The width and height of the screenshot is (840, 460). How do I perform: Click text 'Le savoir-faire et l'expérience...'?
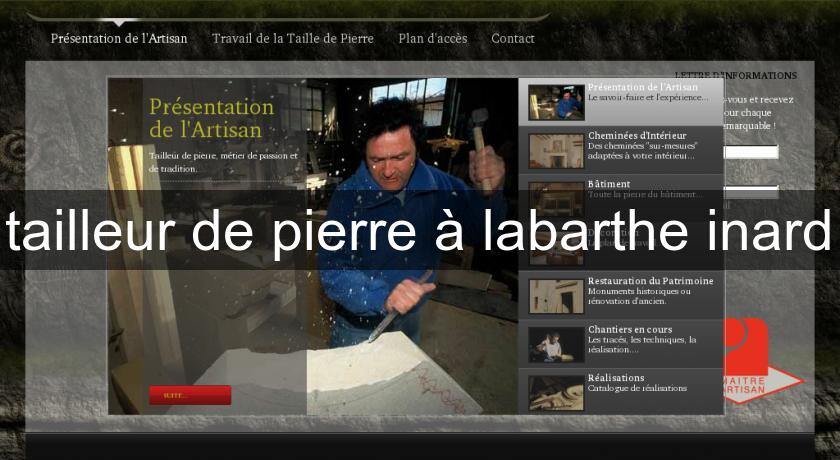point(648,97)
